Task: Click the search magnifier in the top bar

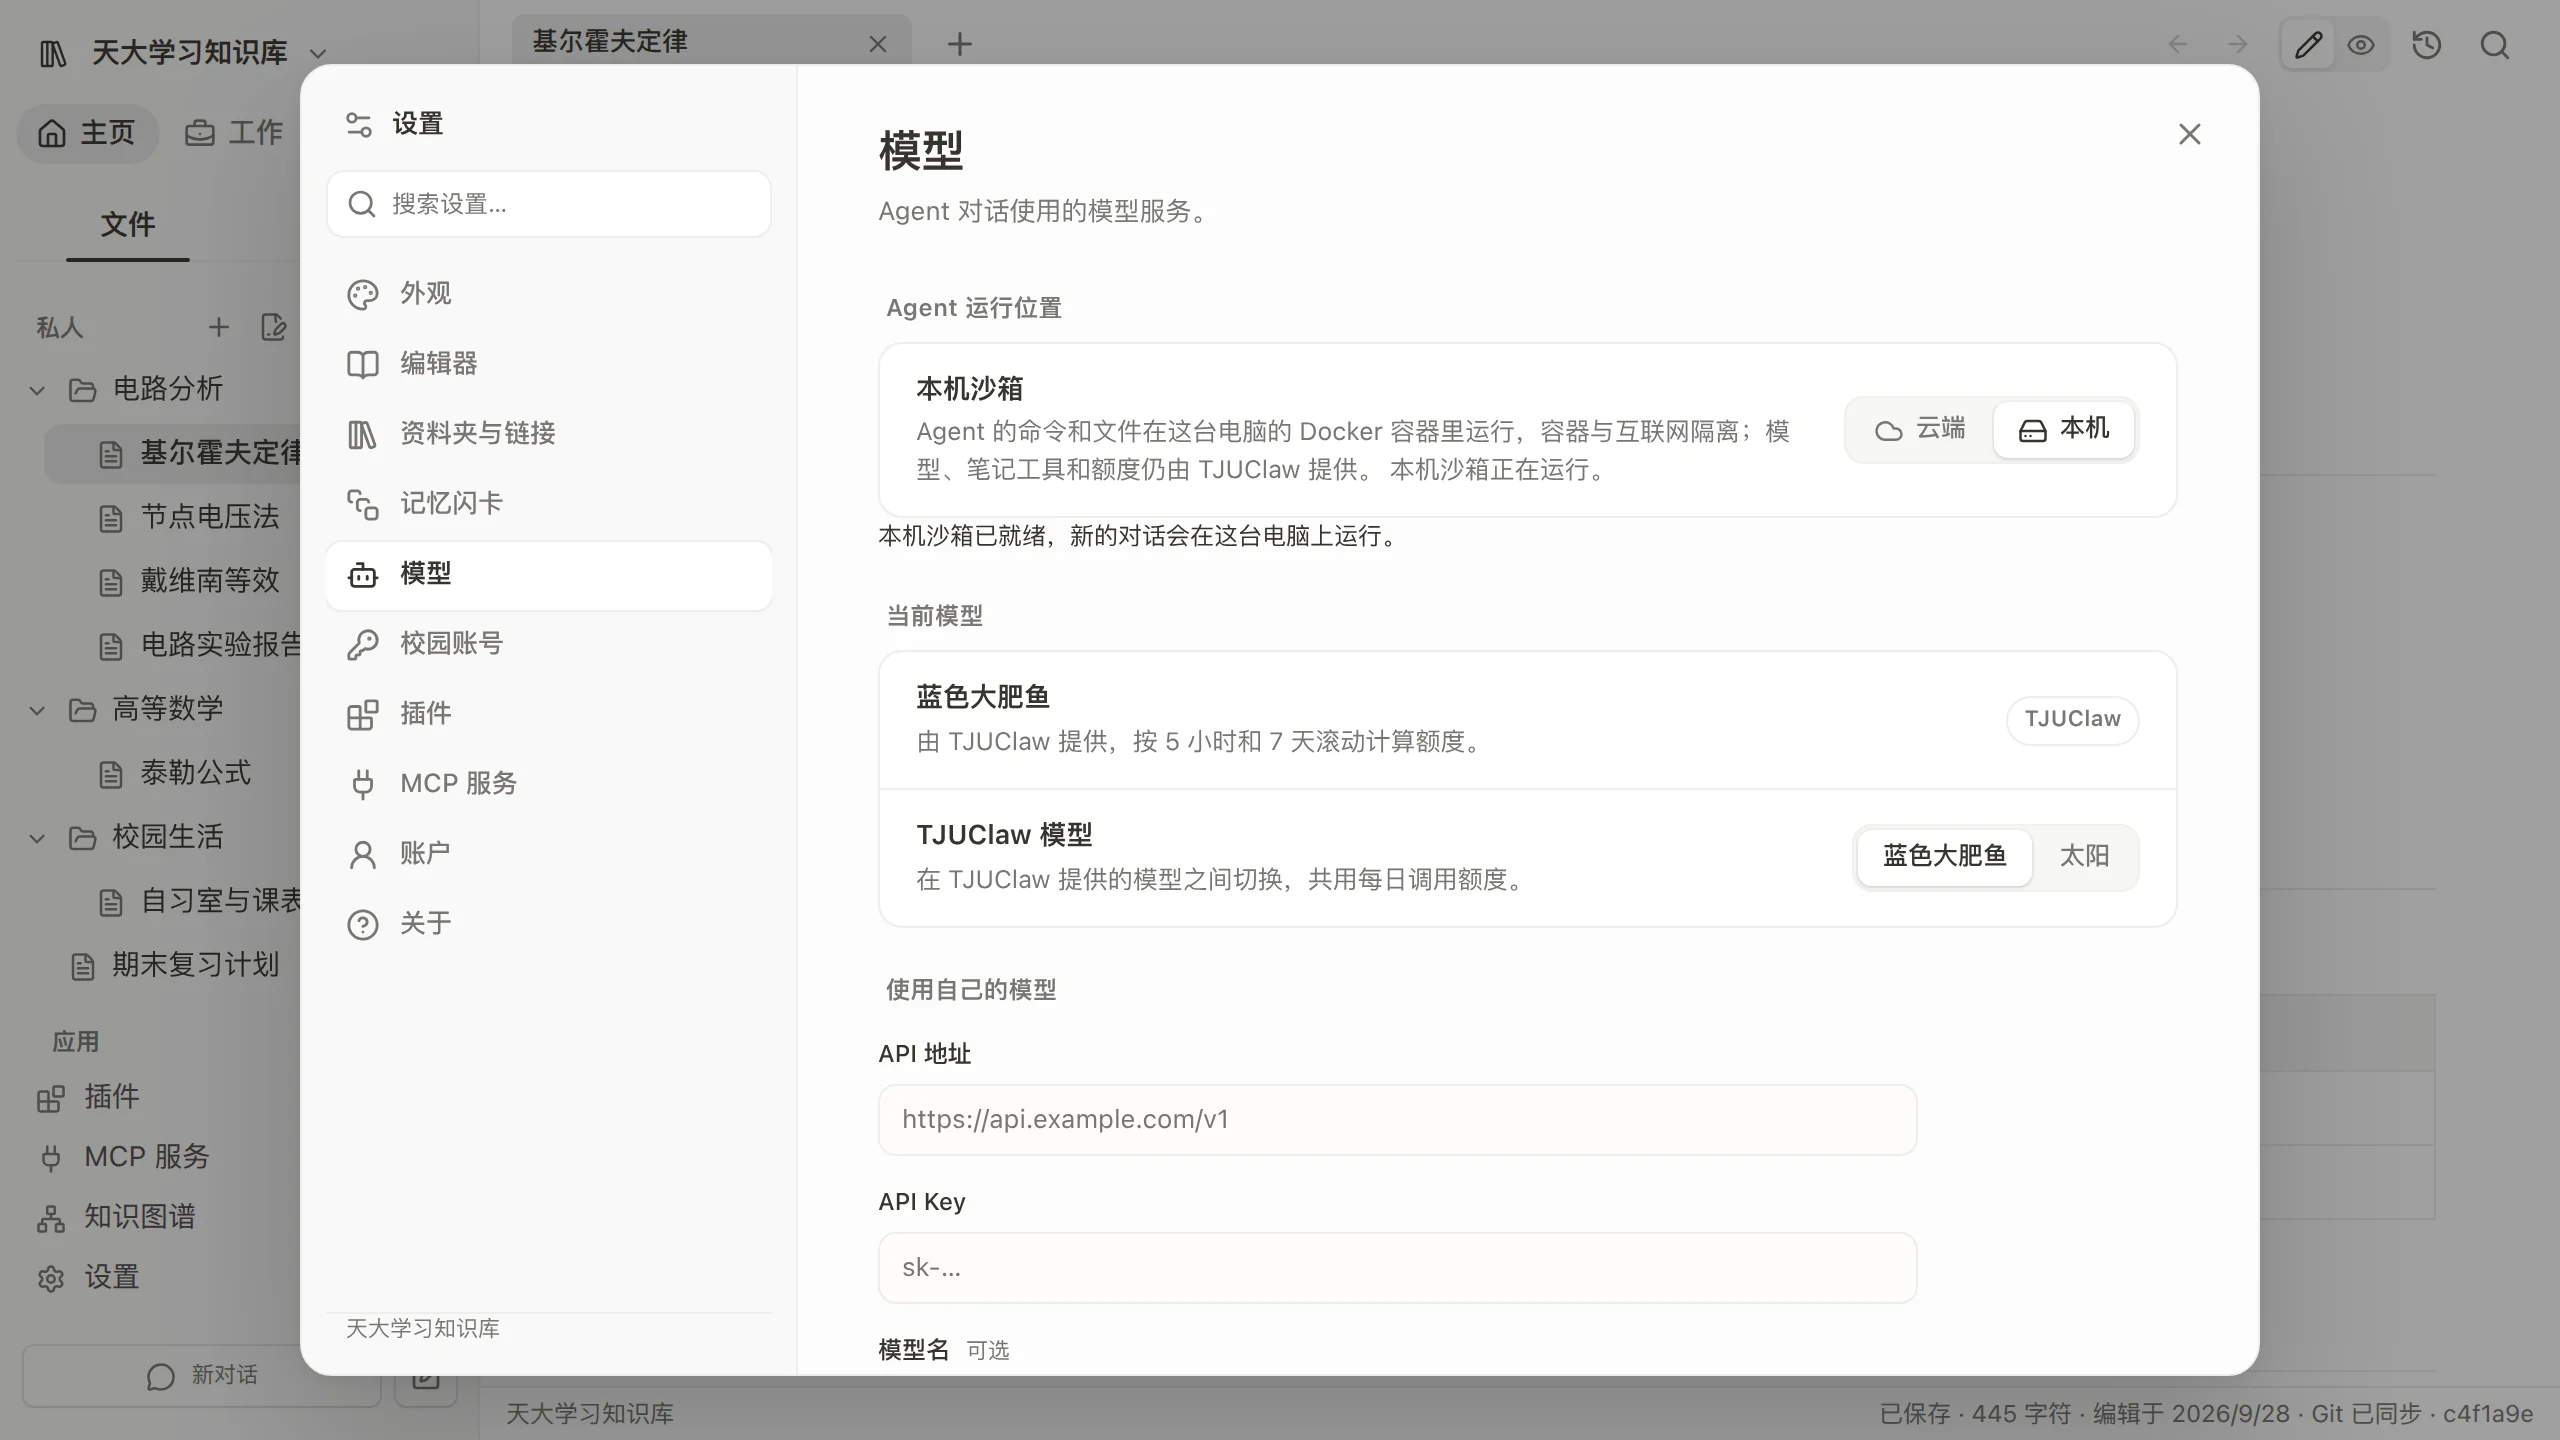Action: [2495, 45]
